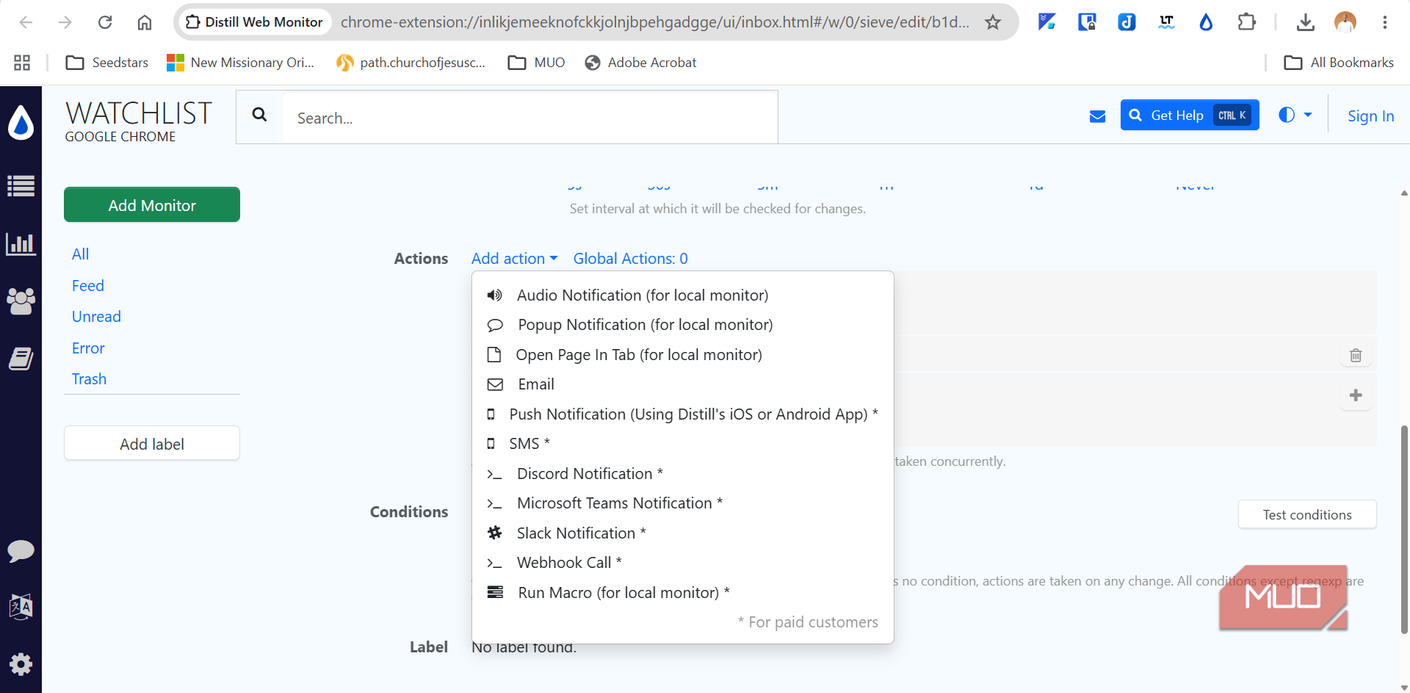Open the chat bubble icon in sidebar
The width and height of the screenshot is (1410, 693).
tap(21, 551)
